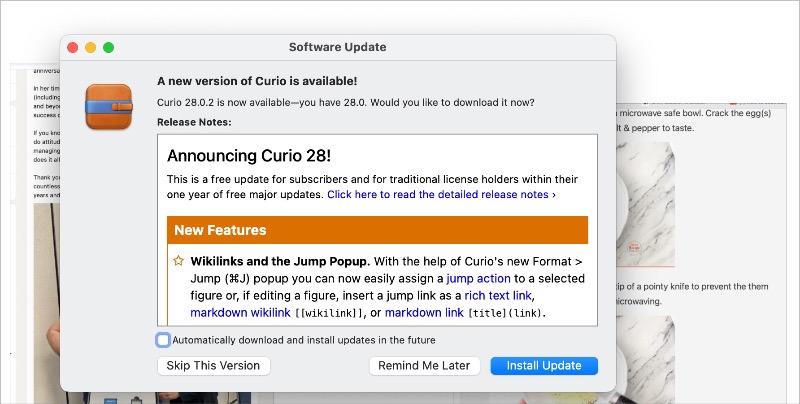Click the New Features orange header
This screenshot has width=800, height=404.
(x=378, y=230)
